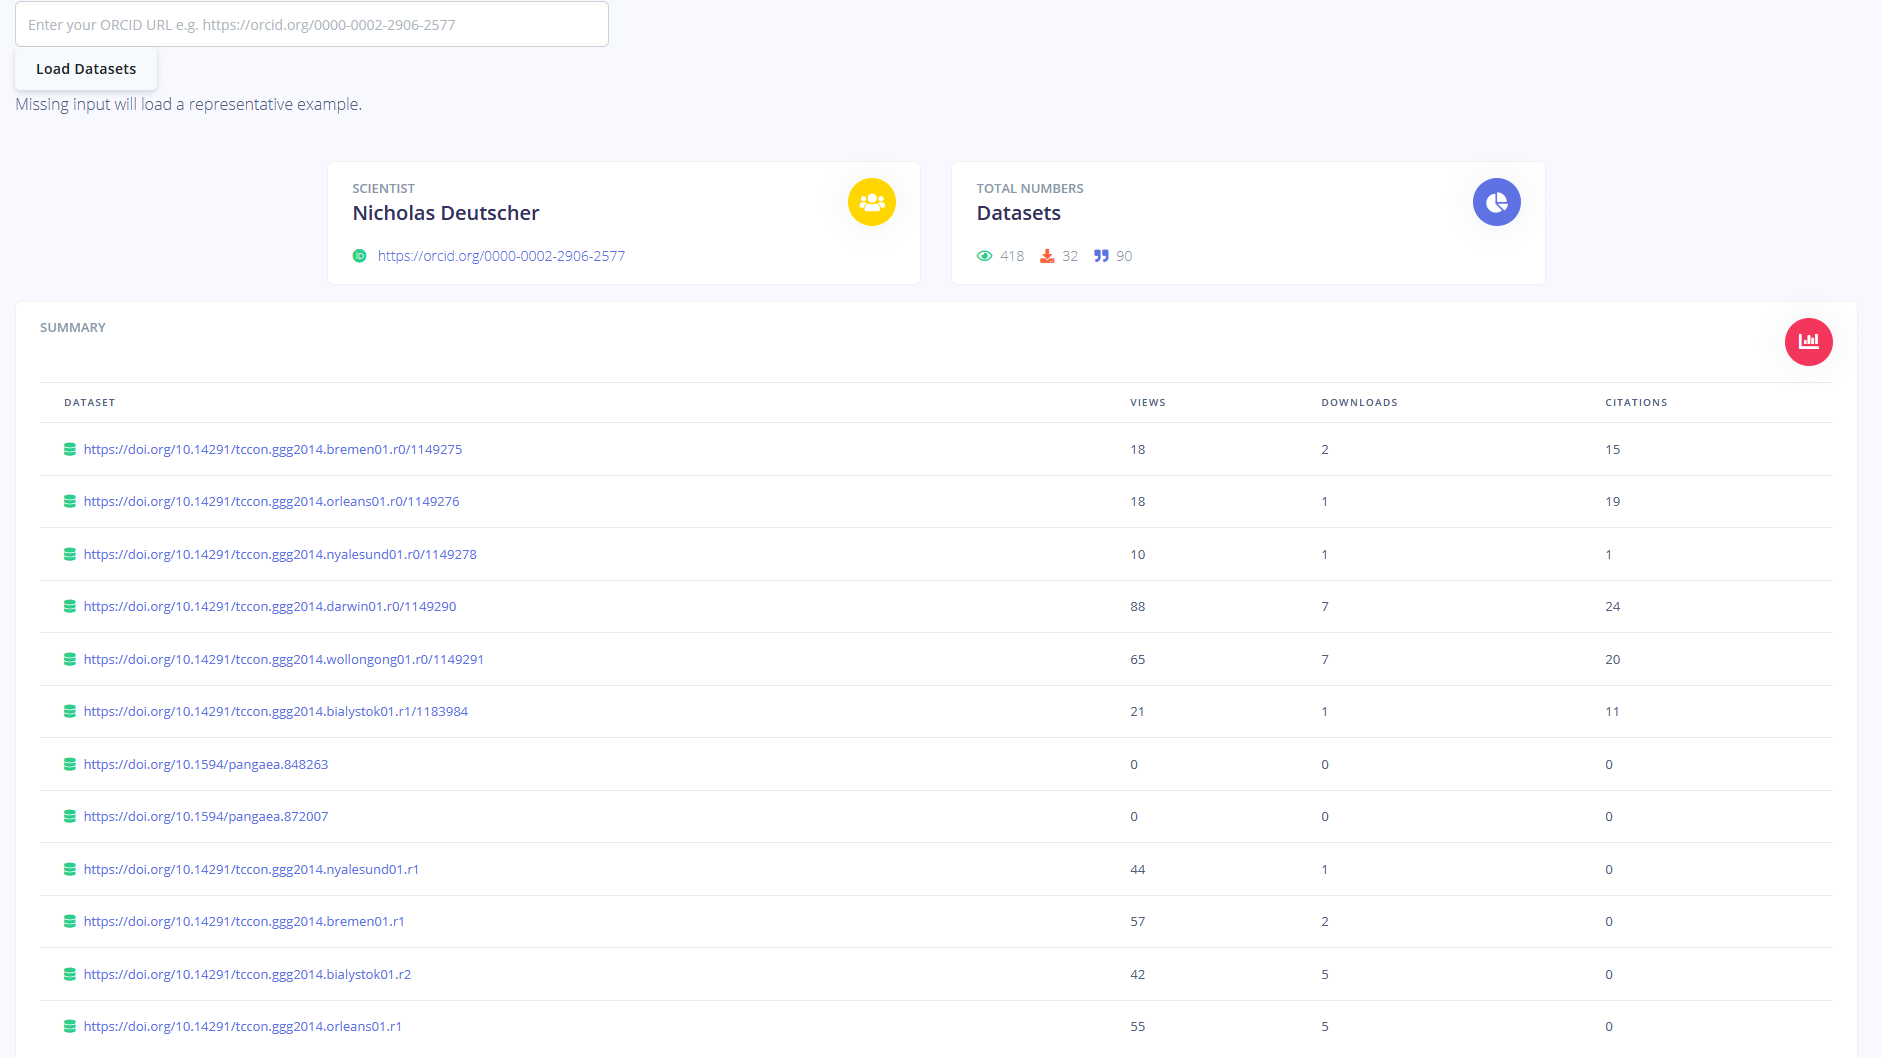Click the green eye views icon
This screenshot has width=1881, height=1058.
click(x=984, y=256)
